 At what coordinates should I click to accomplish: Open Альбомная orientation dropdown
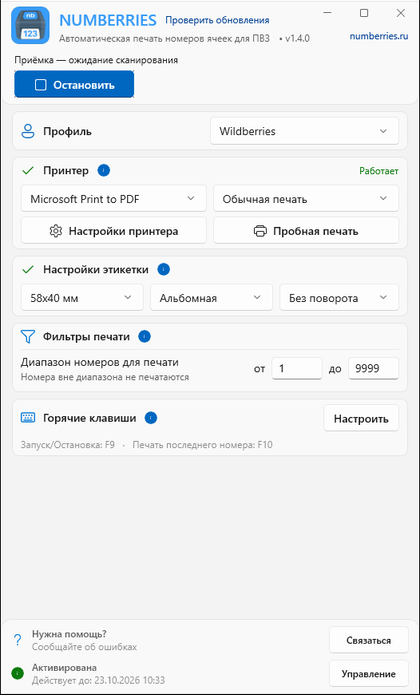[x=211, y=298]
